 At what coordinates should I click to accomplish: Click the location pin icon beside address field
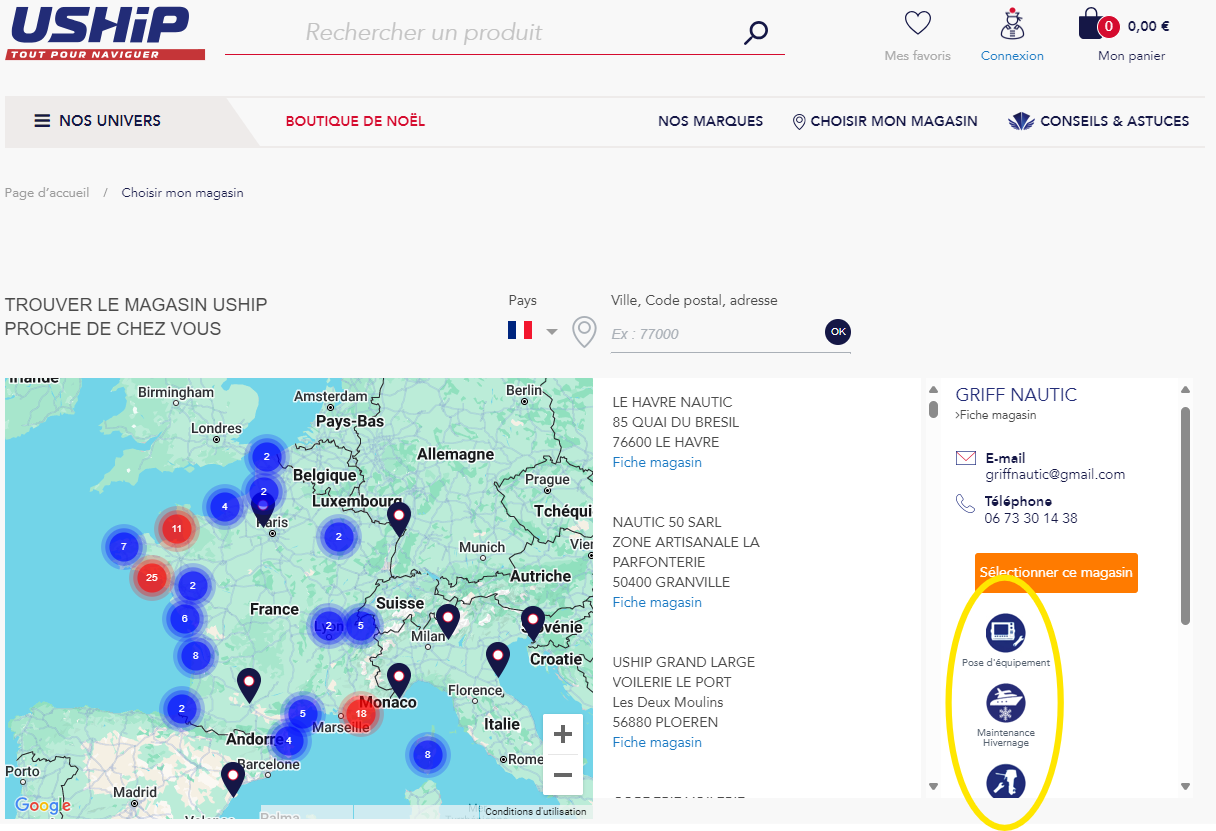[x=584, y=332]
